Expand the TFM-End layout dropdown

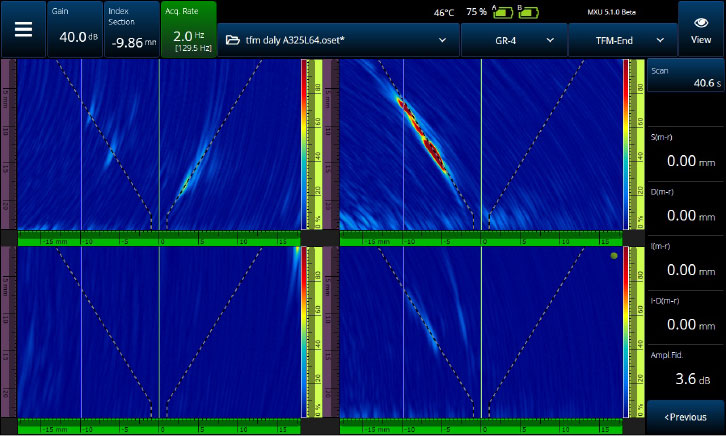621,40
